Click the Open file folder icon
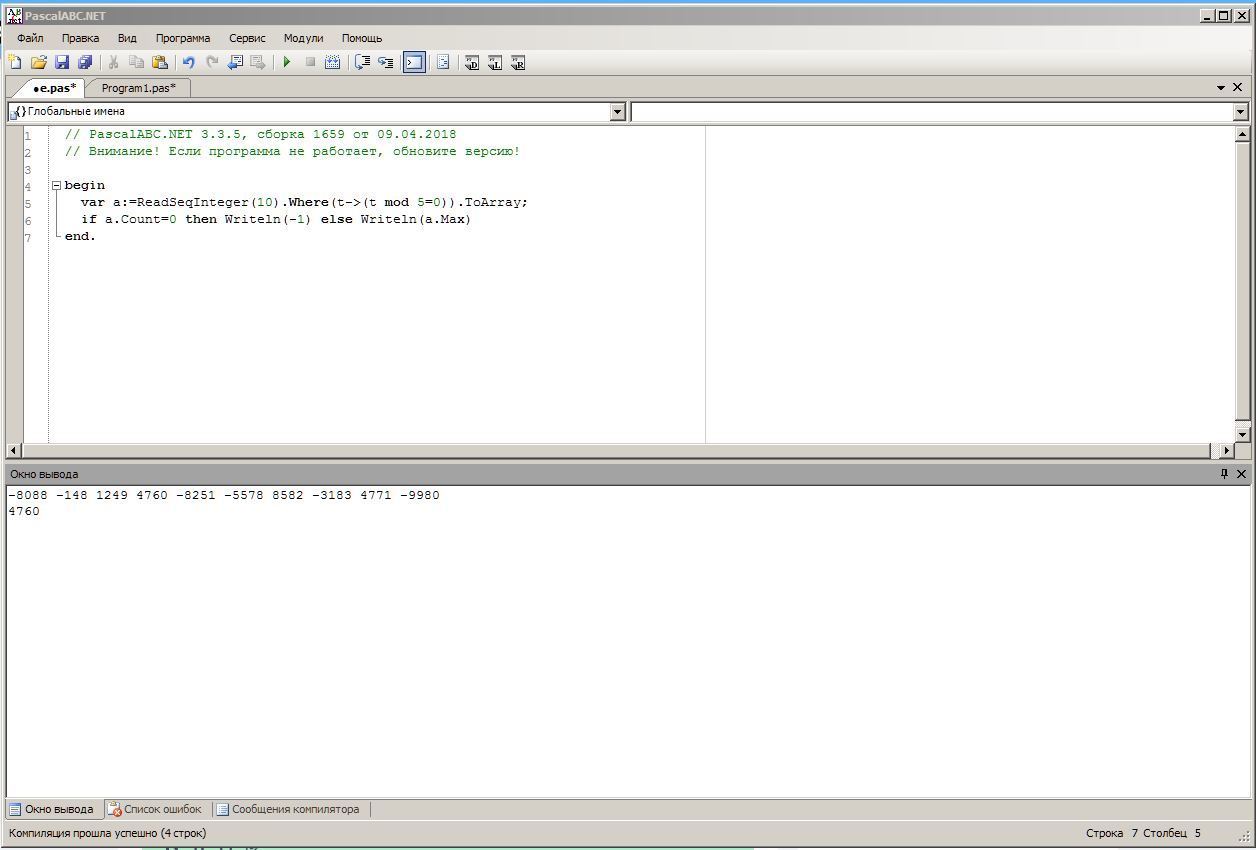Screen dimensions: 1256x850 pos(39,63)
